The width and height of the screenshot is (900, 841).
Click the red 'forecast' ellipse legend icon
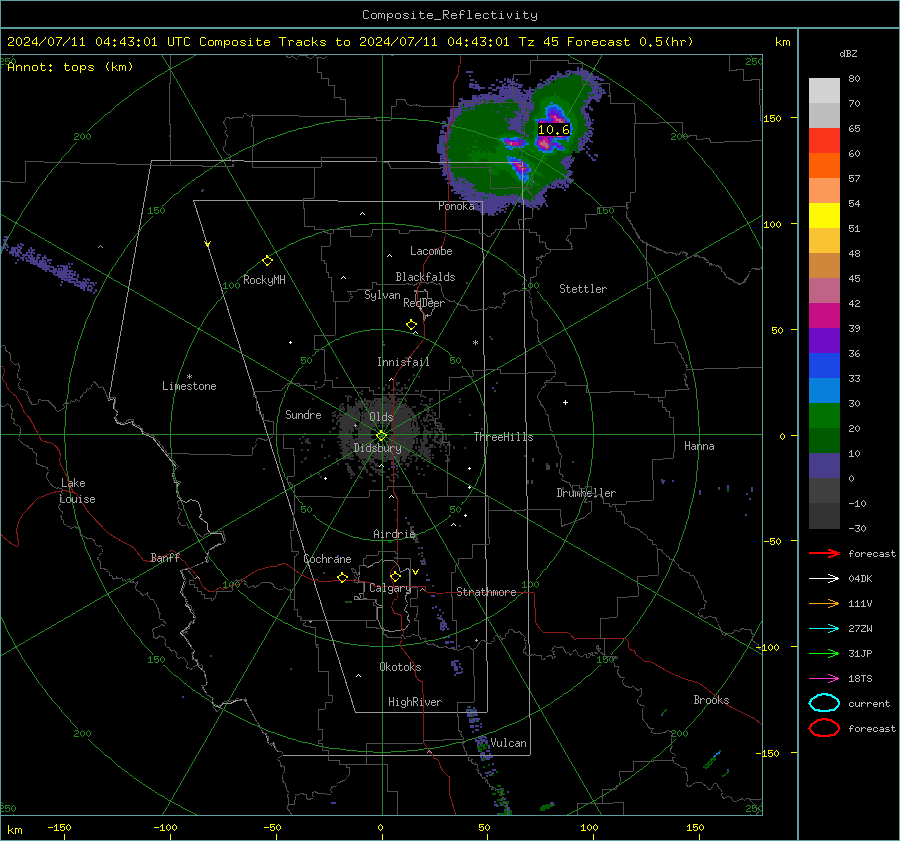point(824,728)
